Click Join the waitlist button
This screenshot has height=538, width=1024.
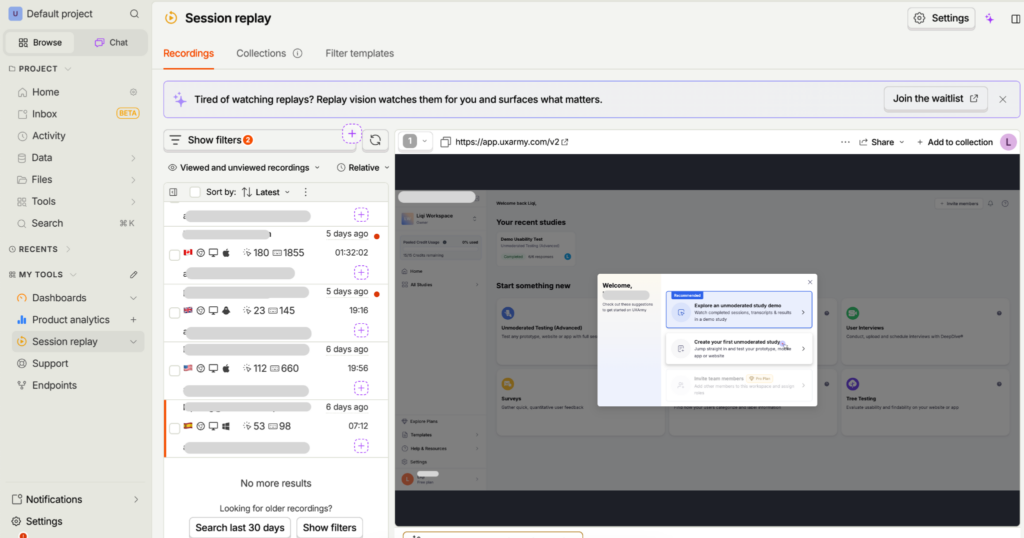pyautogui.click(x=935, y=99)
